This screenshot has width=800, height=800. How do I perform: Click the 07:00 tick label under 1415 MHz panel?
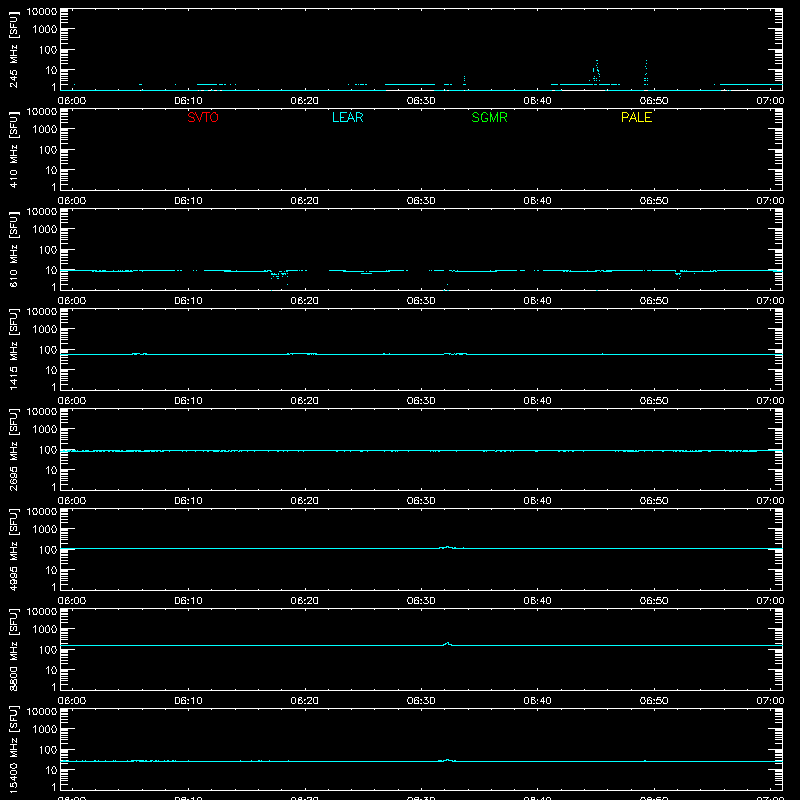tap(770, 401)
